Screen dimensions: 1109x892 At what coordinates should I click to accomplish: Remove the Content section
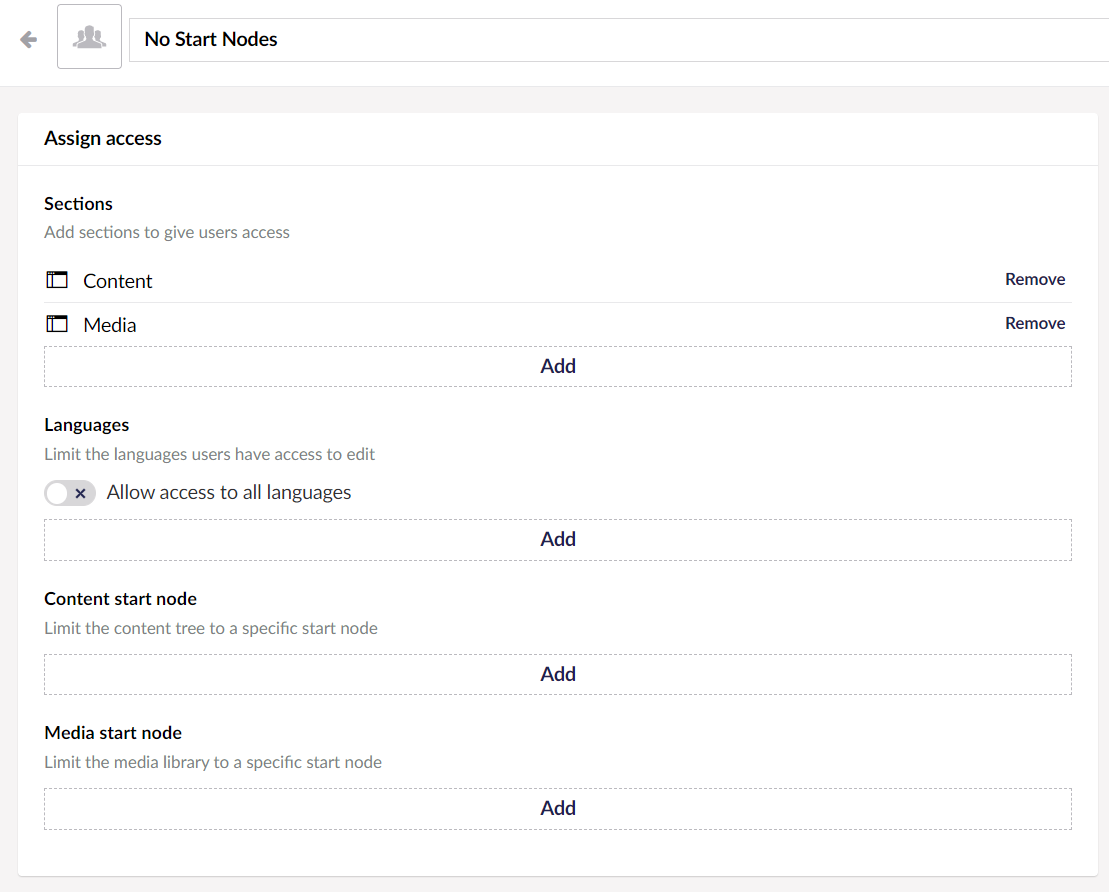[1035, 280]
